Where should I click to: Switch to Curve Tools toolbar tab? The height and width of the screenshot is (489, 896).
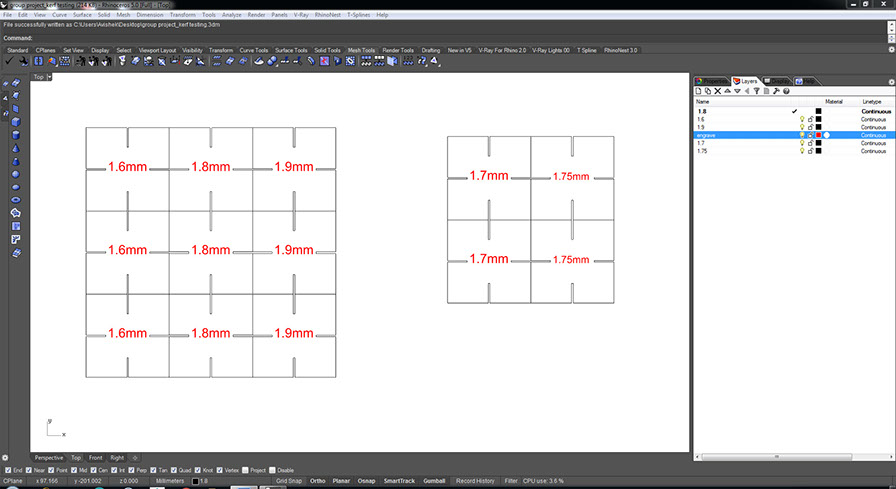(x=254, y=50)
